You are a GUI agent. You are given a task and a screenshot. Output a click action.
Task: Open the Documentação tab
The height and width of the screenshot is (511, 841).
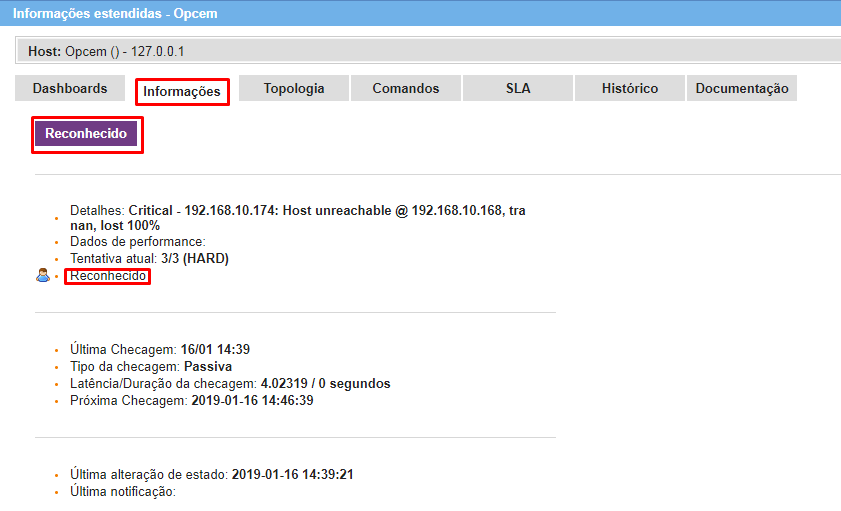pyautogui.click(x=742, y=89)
